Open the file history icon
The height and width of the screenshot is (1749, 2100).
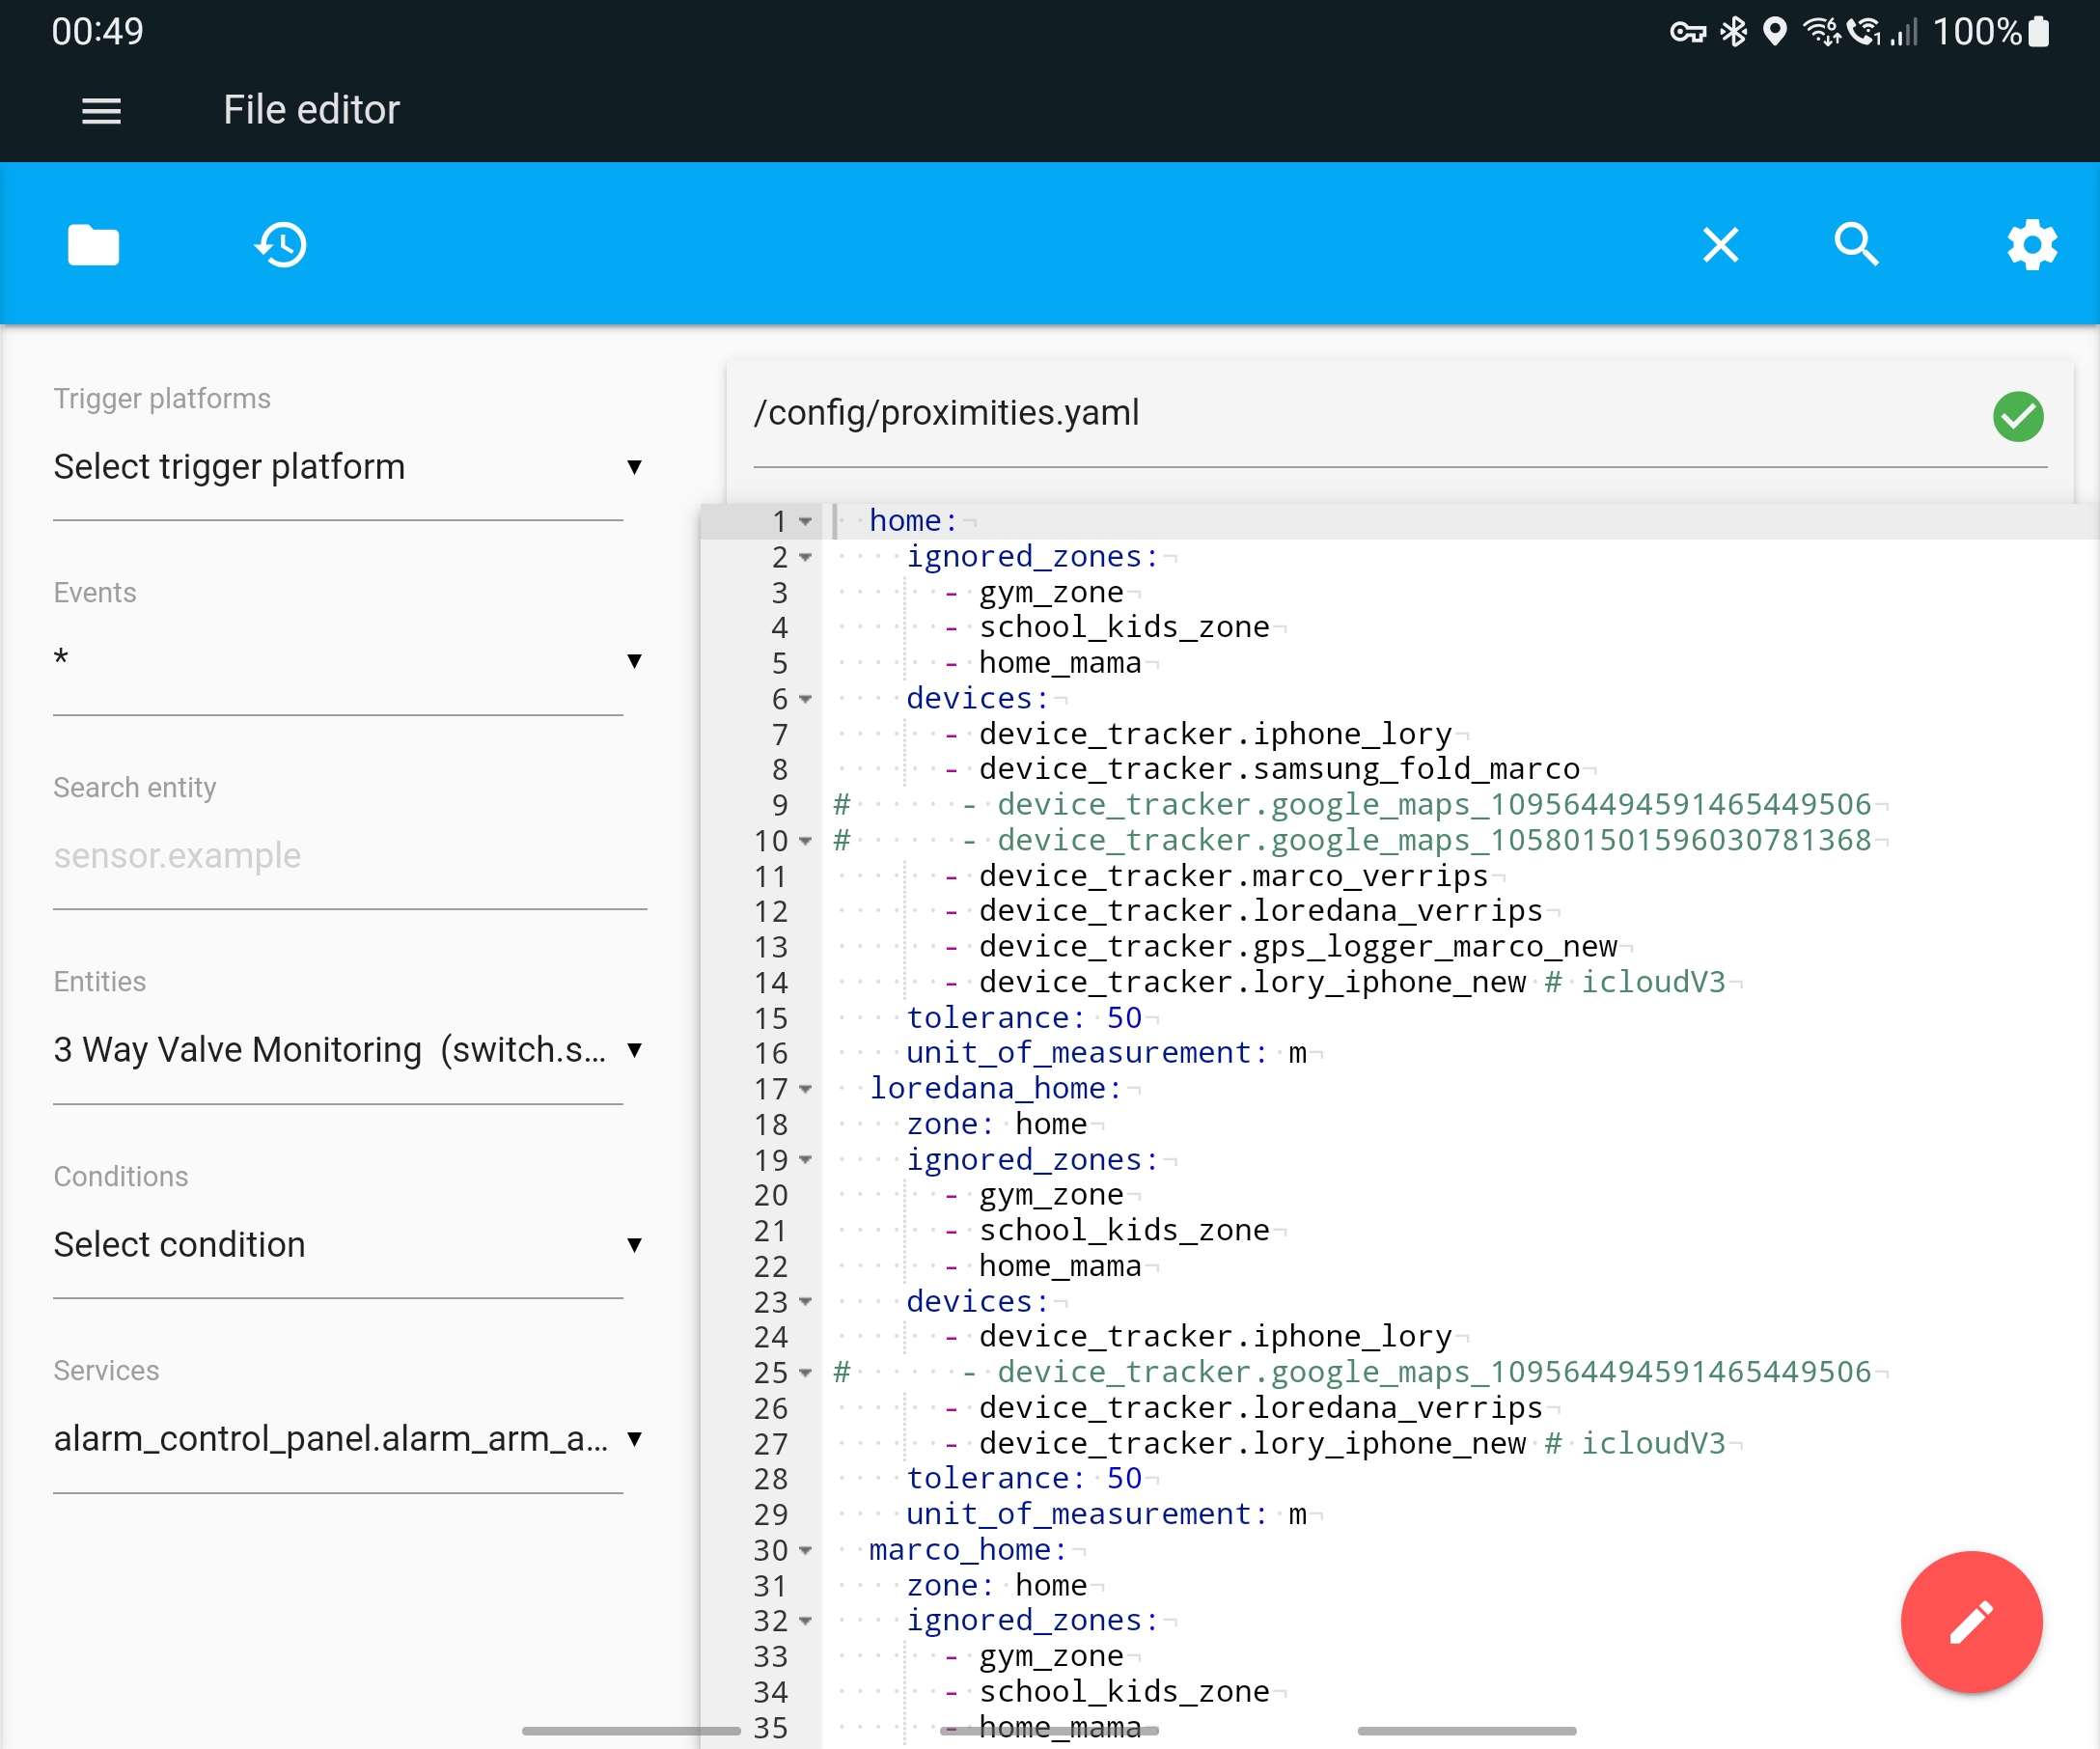click(x=281, y=245)
